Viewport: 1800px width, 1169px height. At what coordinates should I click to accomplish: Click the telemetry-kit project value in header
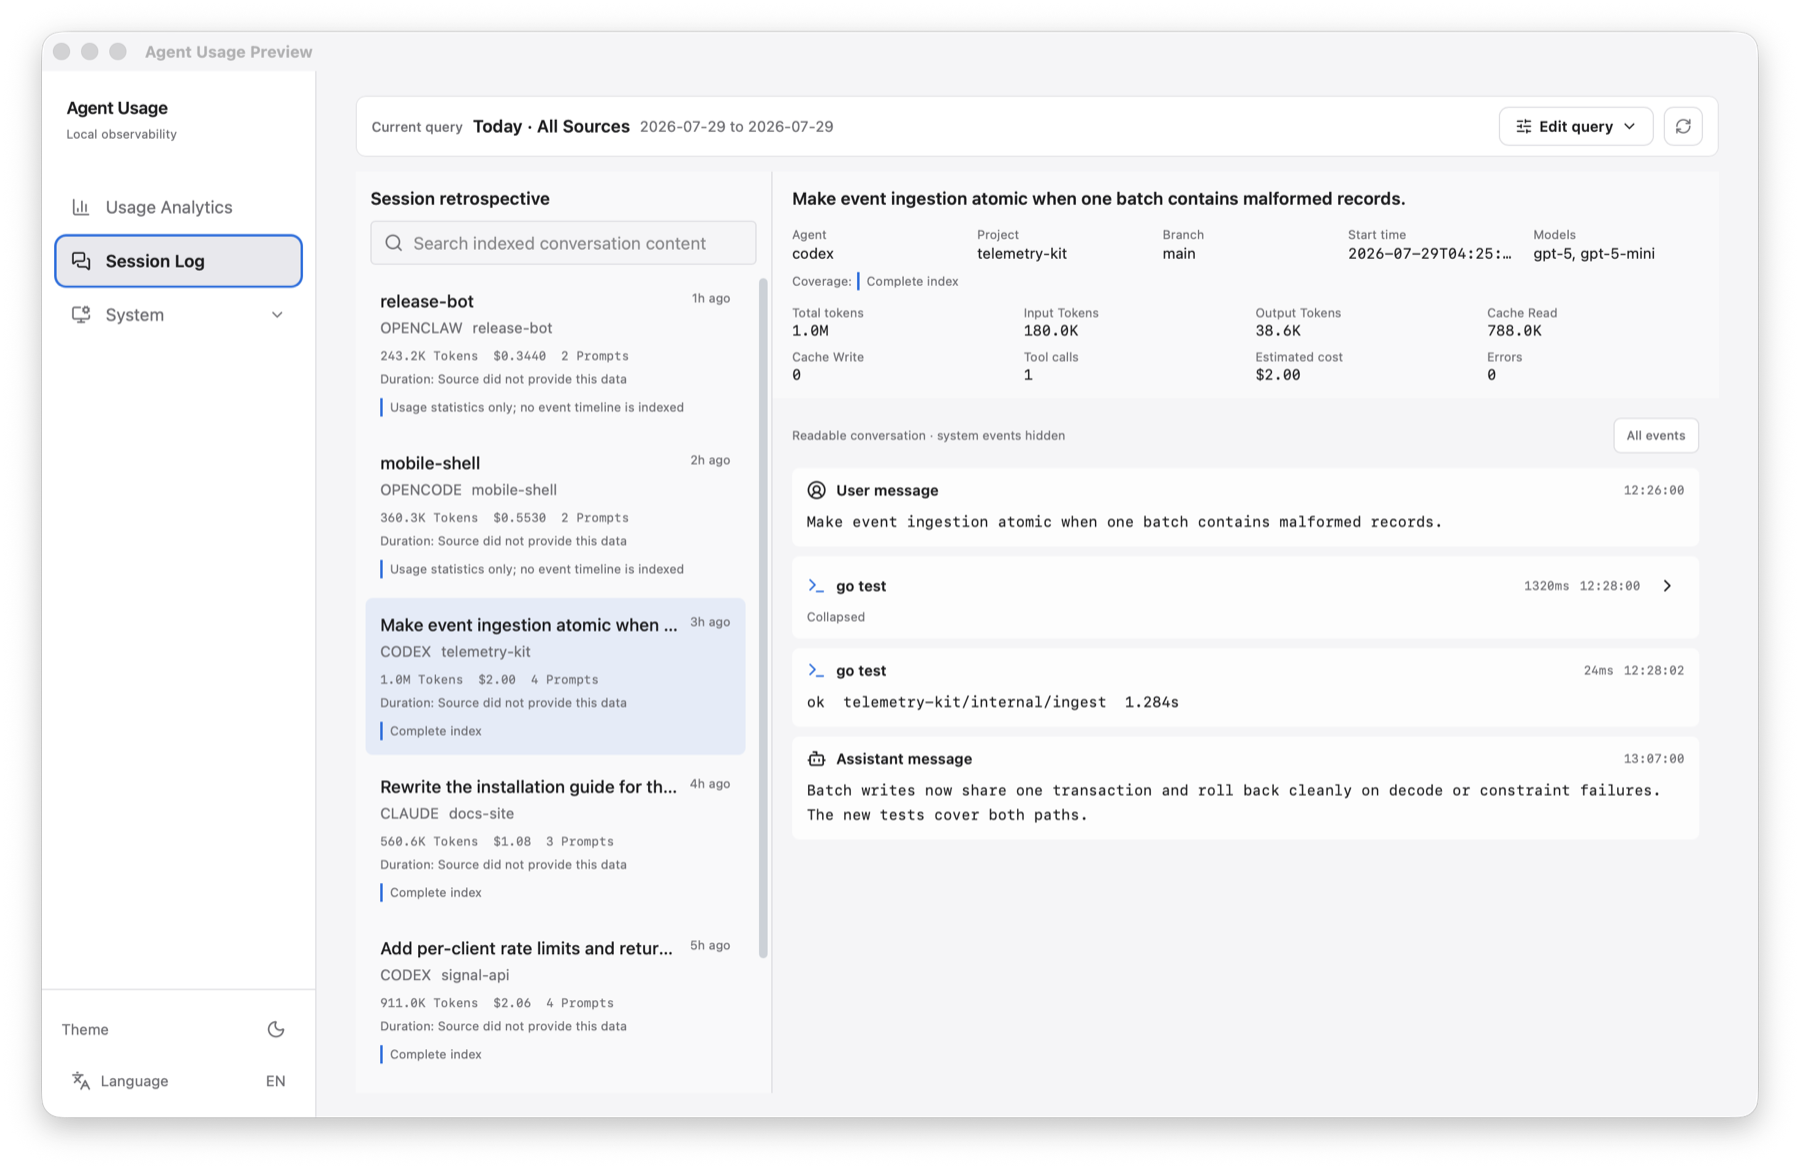[x=1021, y=254]
